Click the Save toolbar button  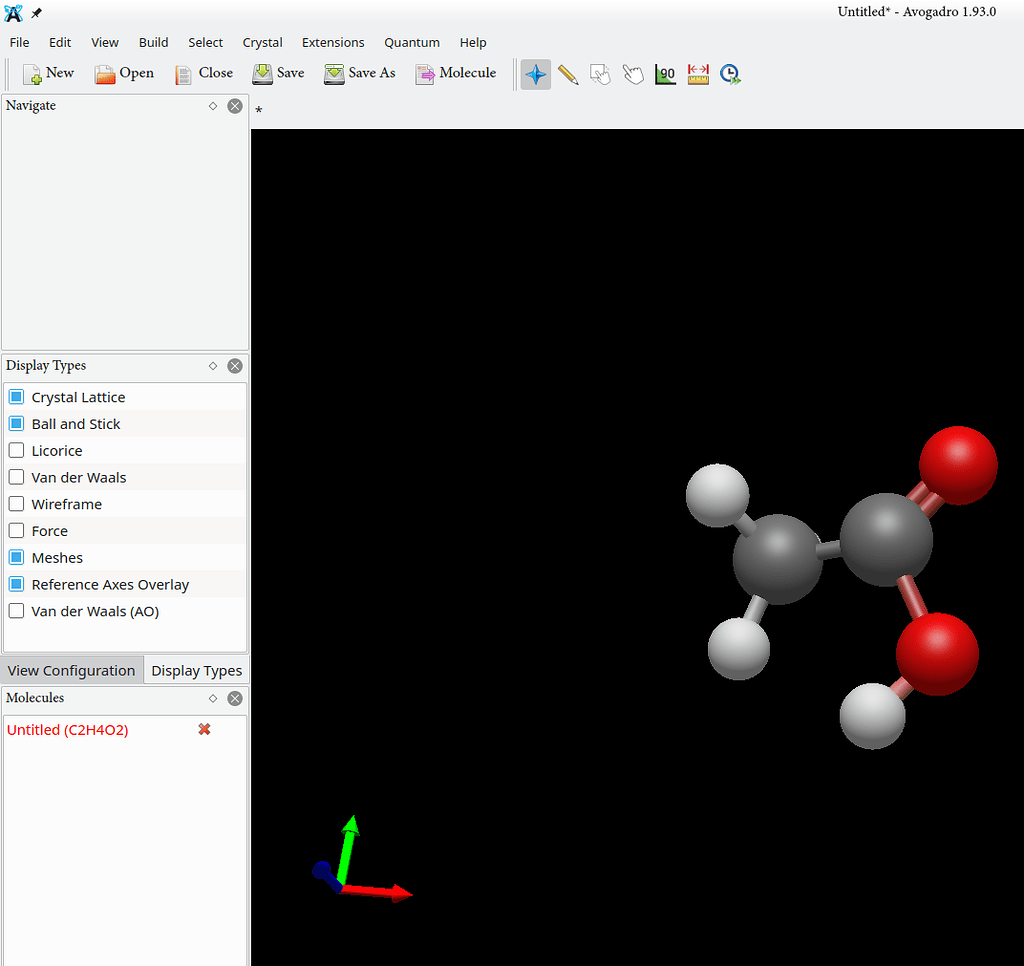pos(278,73)
